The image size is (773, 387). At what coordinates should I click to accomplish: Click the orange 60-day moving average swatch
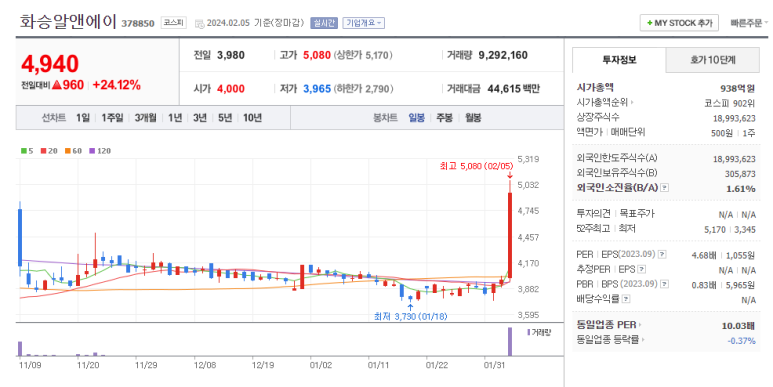[68, 151]
